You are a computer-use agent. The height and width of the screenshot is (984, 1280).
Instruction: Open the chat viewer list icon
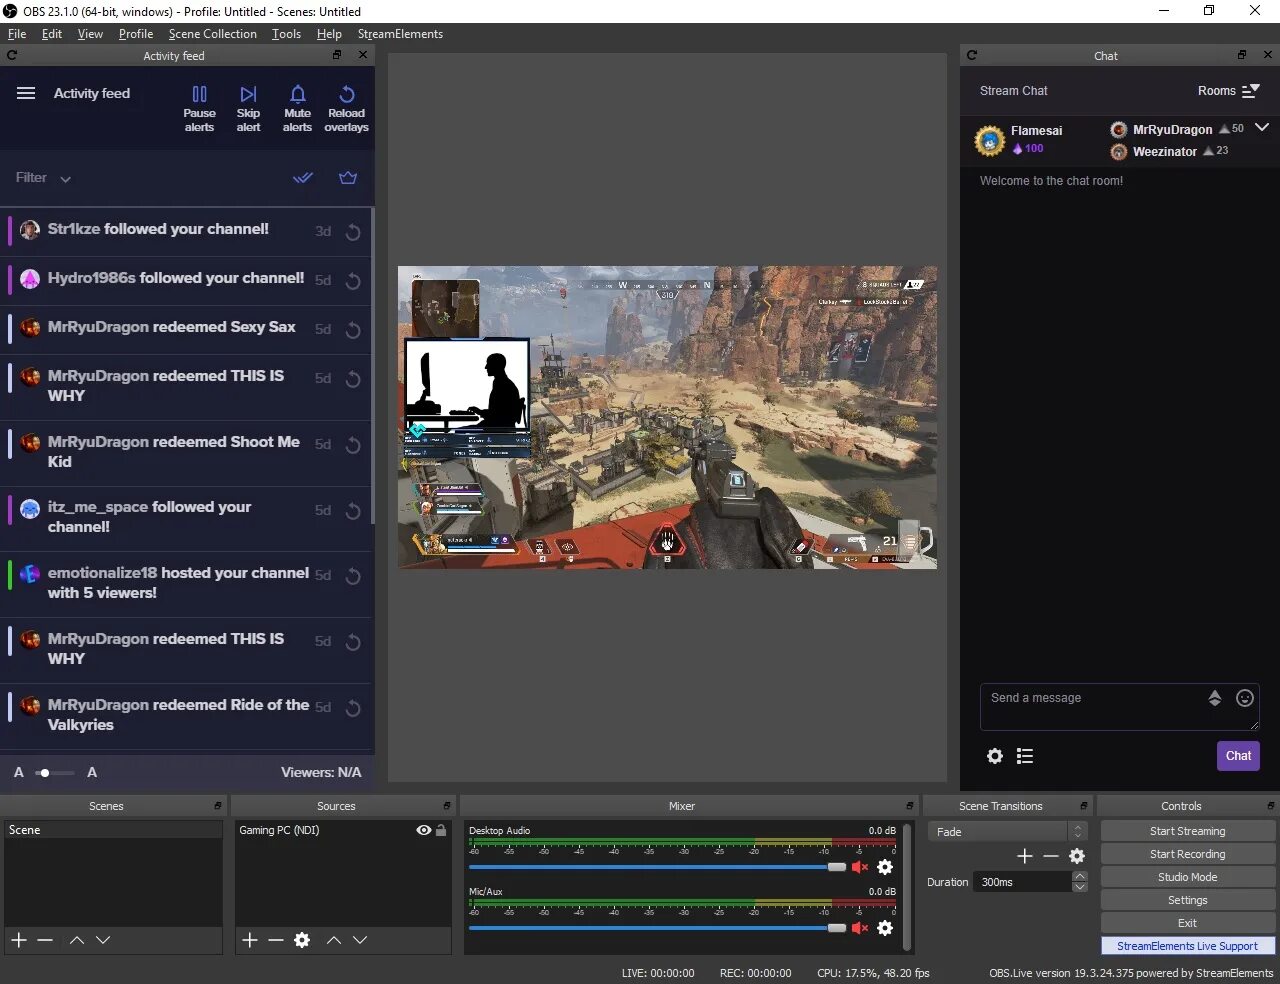(1025, 756)
